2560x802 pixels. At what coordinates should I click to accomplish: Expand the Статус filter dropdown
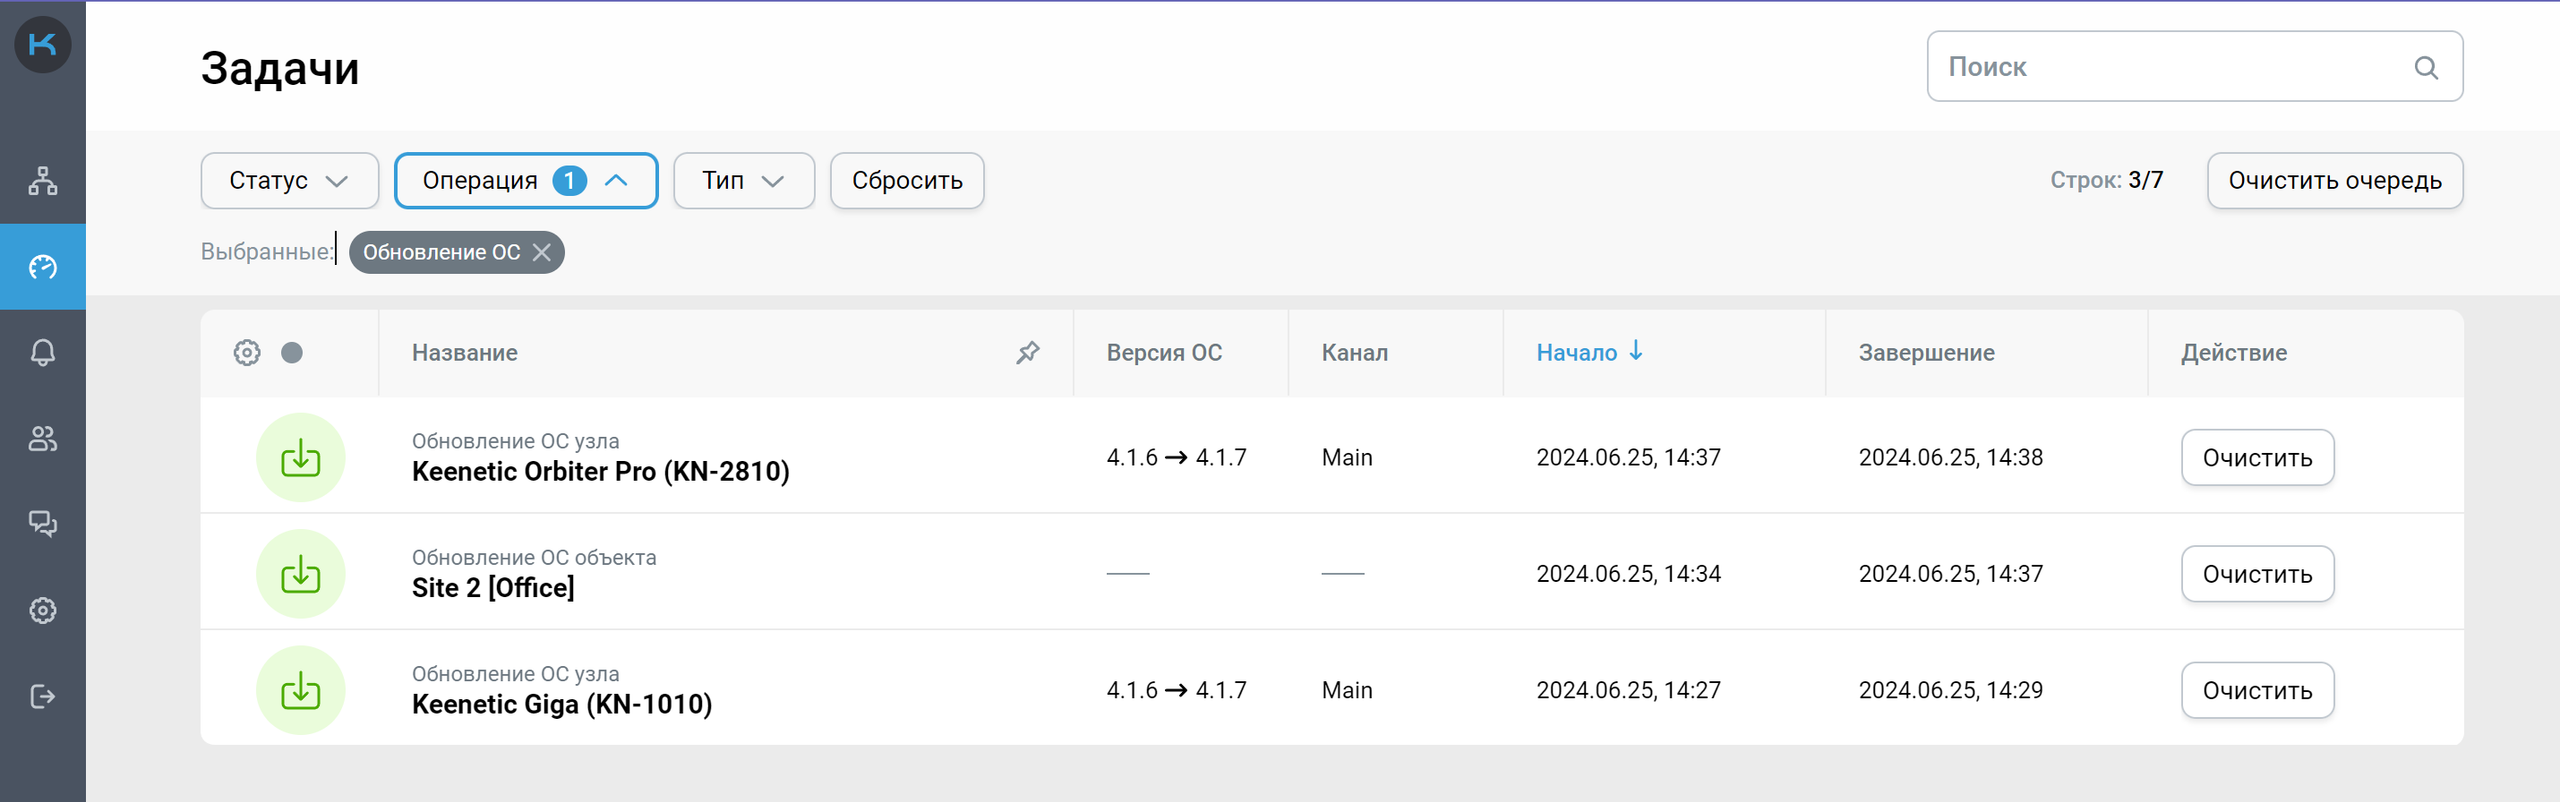[x=289, y=181]
